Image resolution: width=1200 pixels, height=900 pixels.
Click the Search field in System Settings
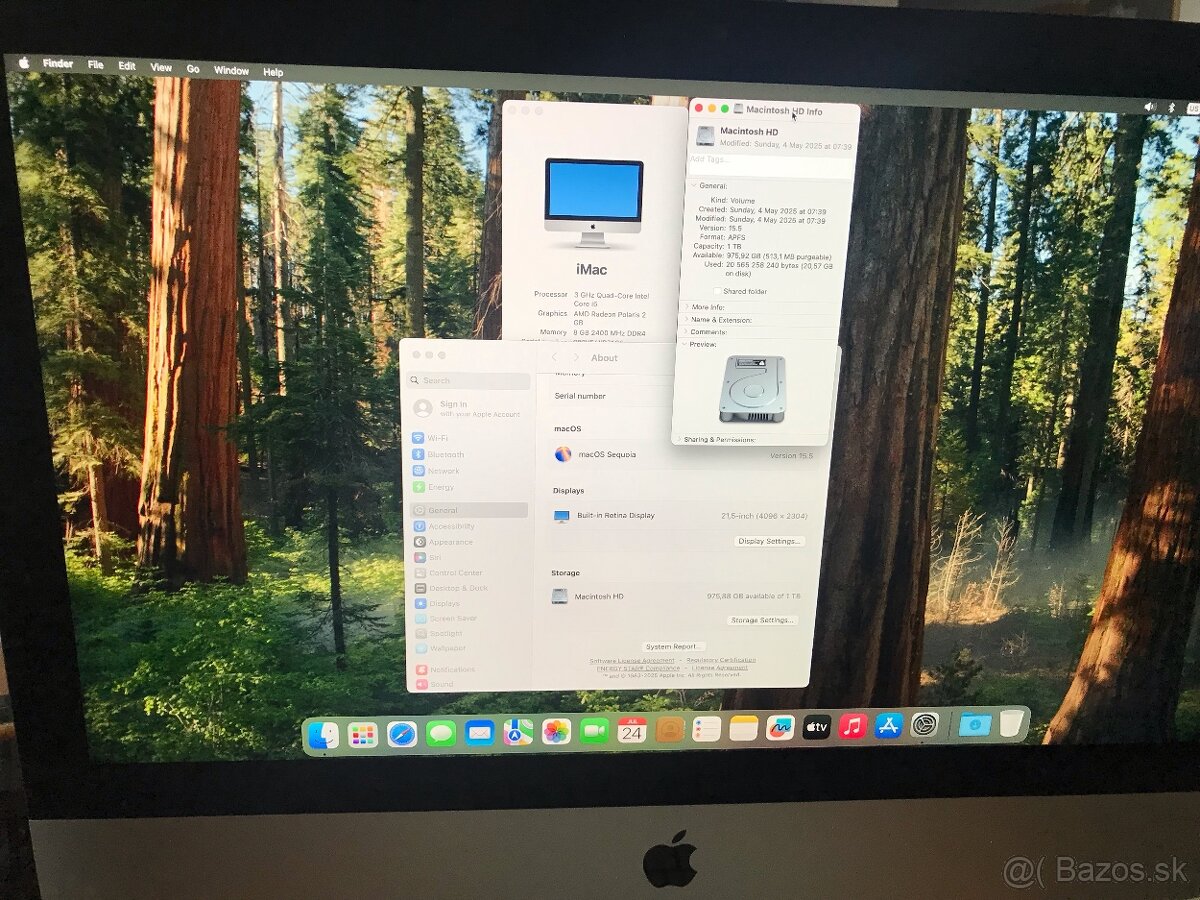pos(470,380)
